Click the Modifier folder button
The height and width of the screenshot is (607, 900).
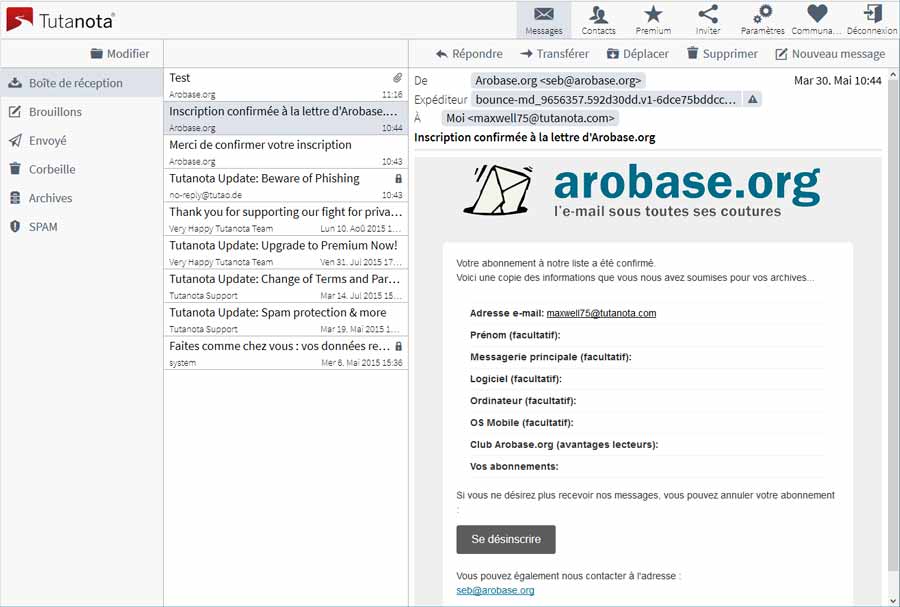pyautogui.click(x=119, y=54)
